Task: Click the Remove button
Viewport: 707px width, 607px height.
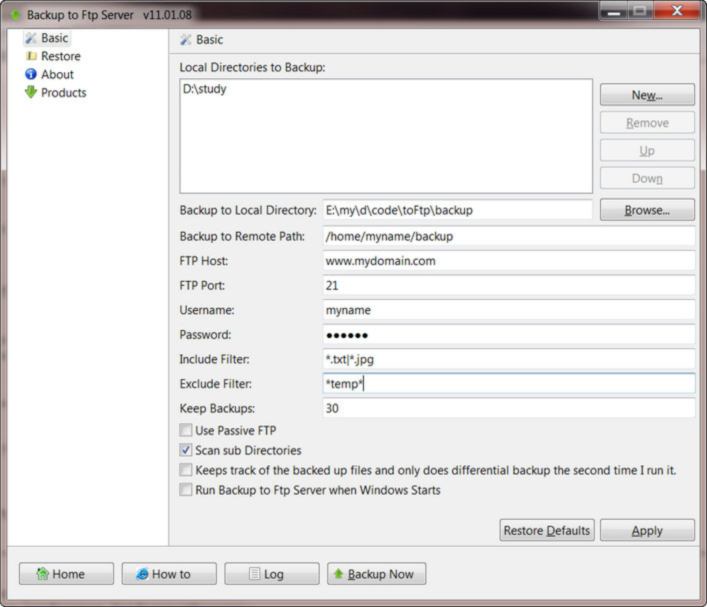Action: coord(647,123)
